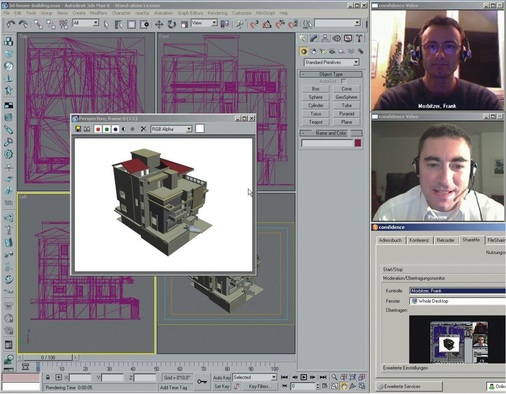
Task: Collapse the Object Type rollout
Action: pyautogui.click(x=331, y=74)
